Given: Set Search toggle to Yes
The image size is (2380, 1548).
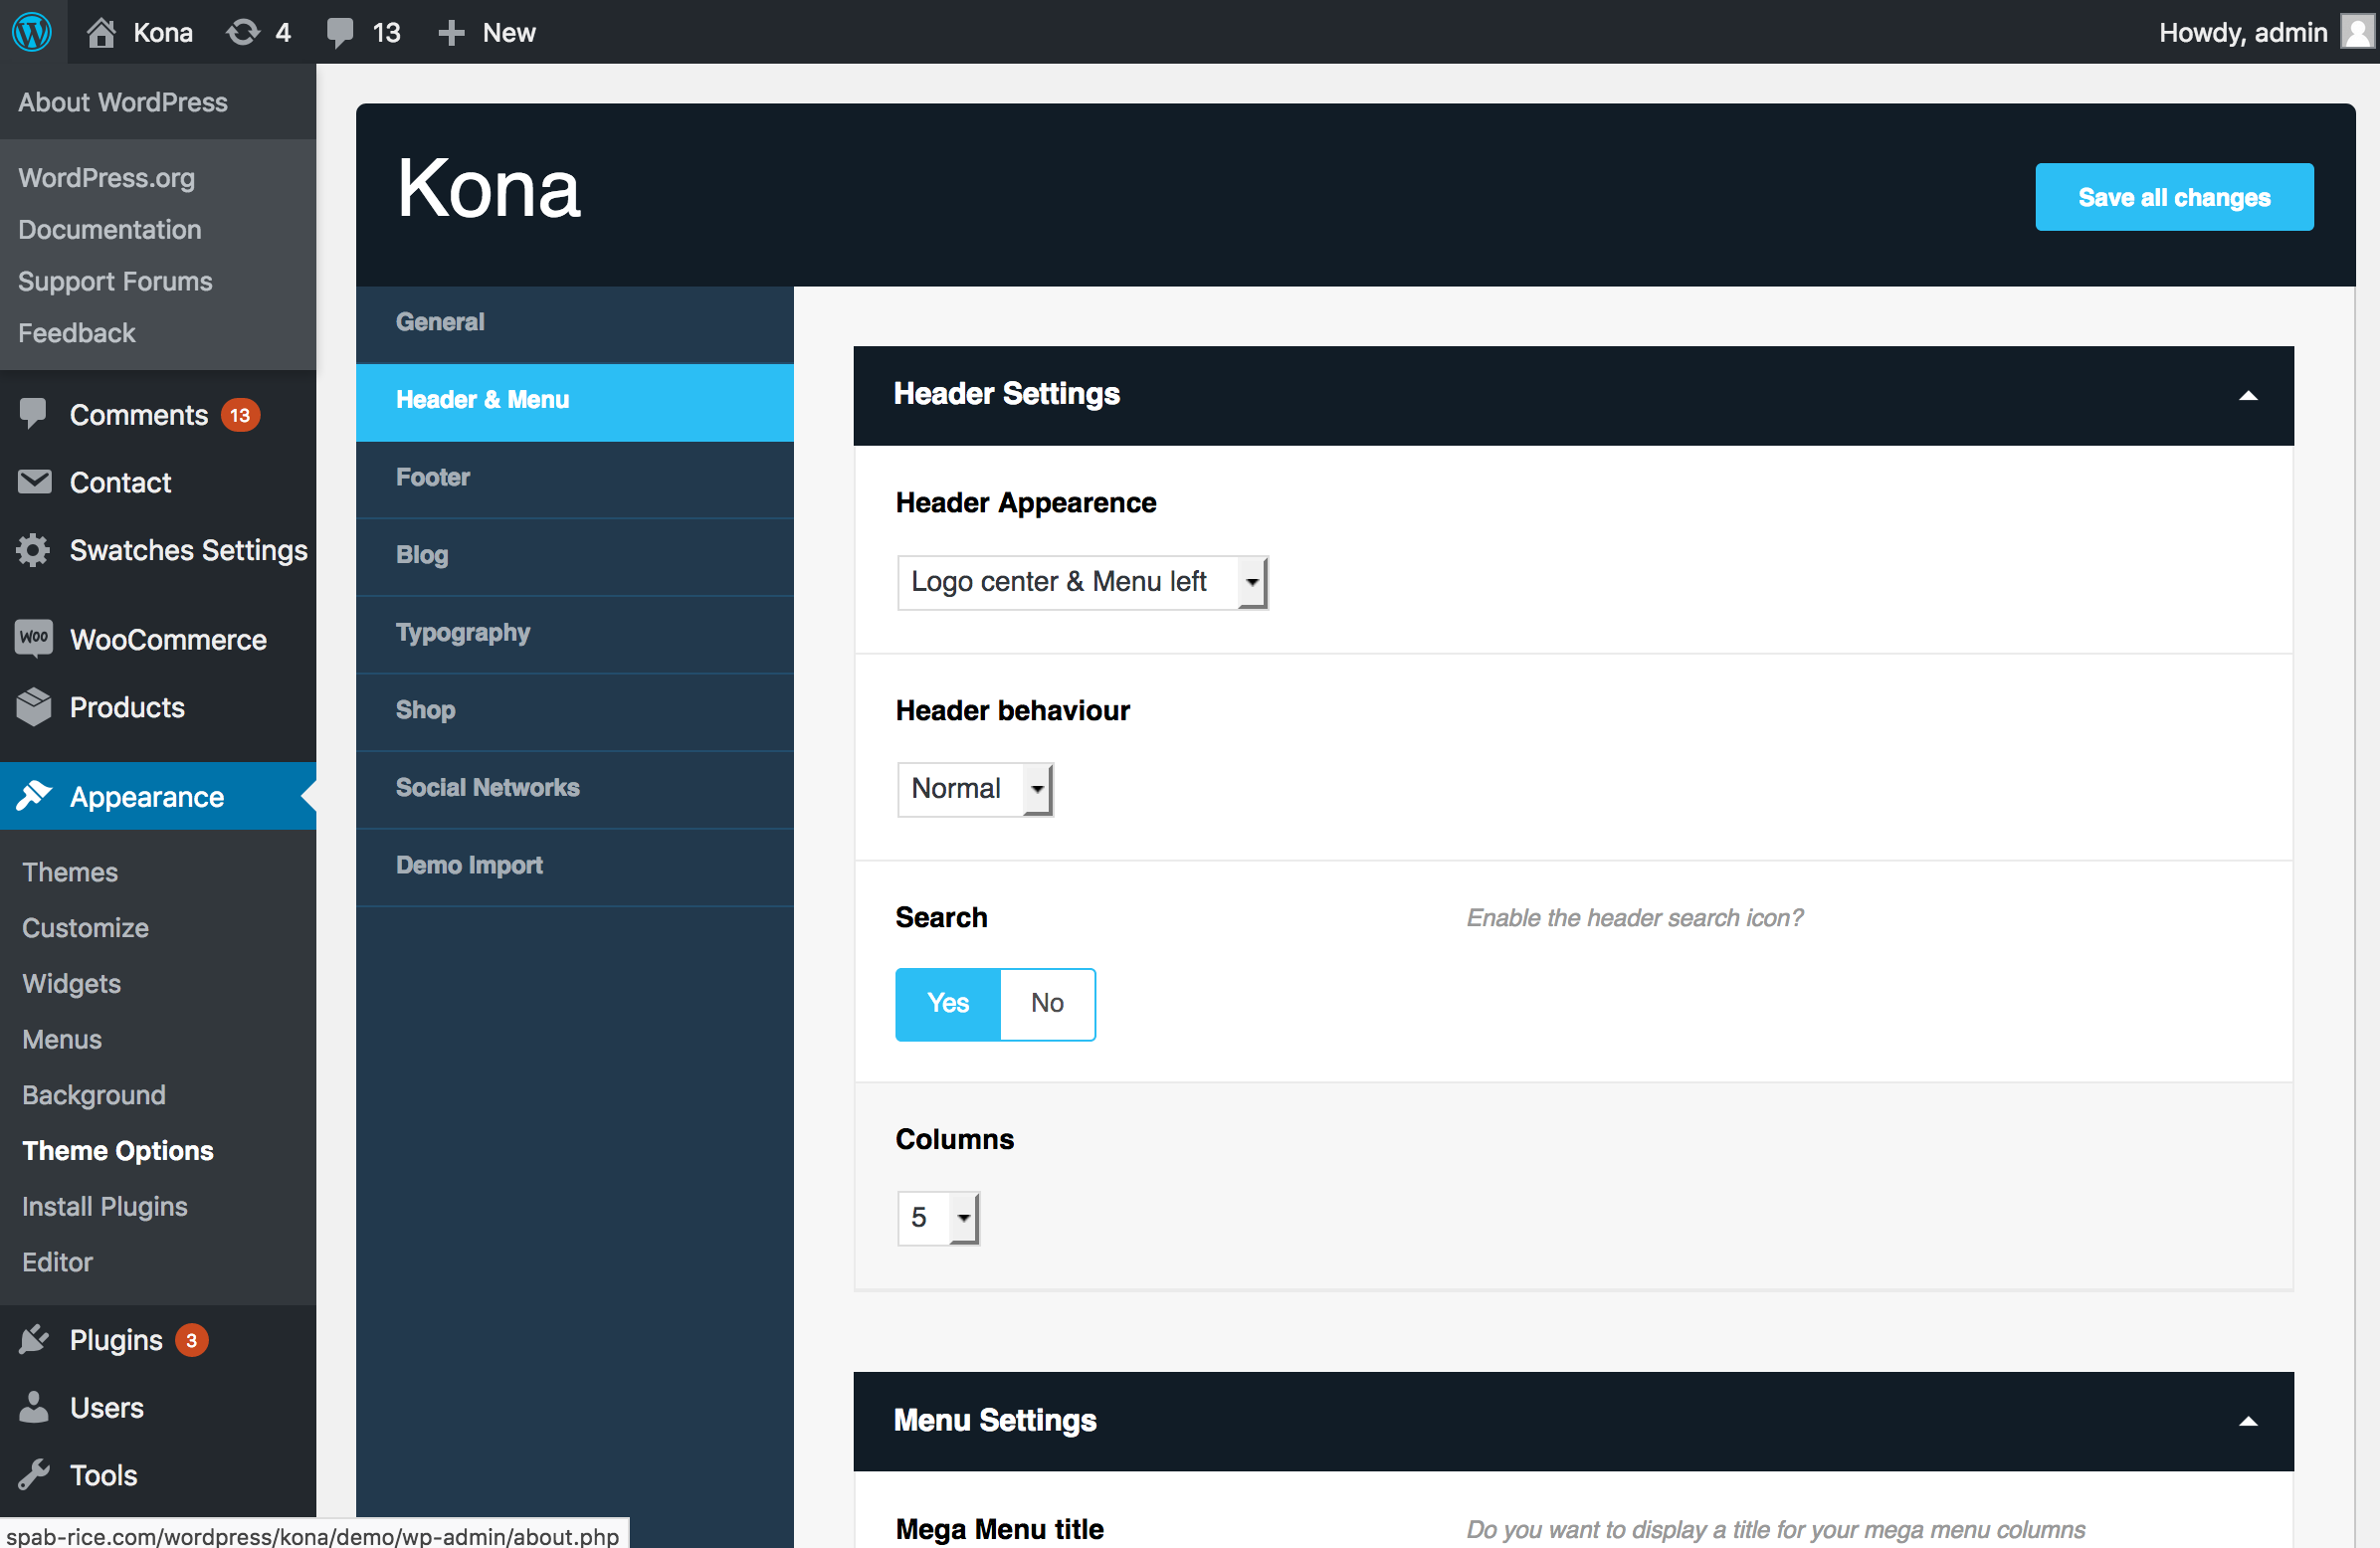Looking at the screenshot, I should coord(948,1003).
